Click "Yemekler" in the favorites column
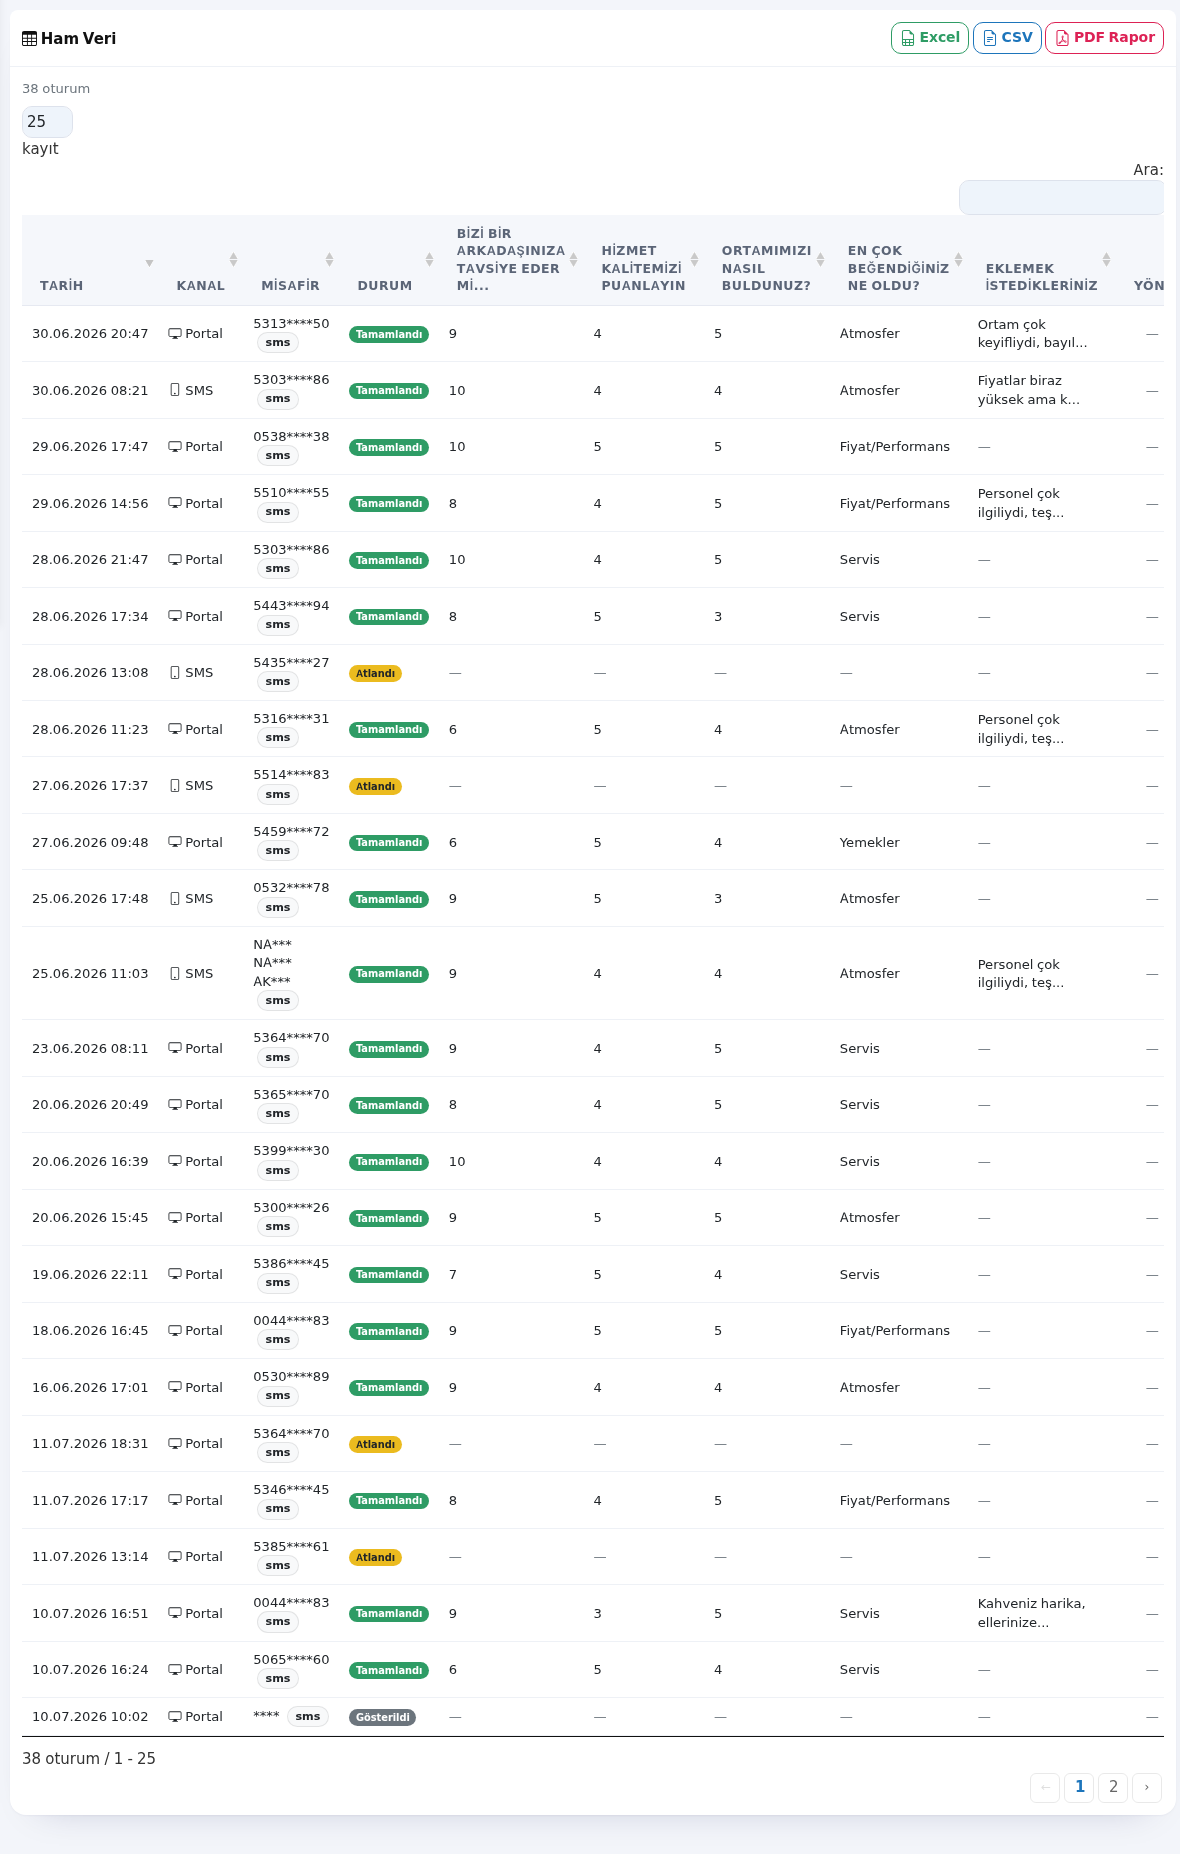The width and height of the screenshot is (1180, 1854). pyautogui.click(x=870, y=843)
